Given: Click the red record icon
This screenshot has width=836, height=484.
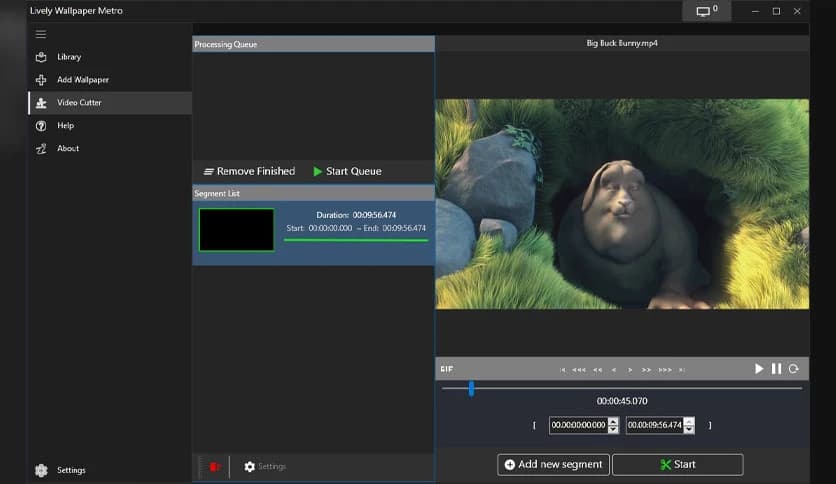Looking at the screenshot, I should [x=214, y=467].
